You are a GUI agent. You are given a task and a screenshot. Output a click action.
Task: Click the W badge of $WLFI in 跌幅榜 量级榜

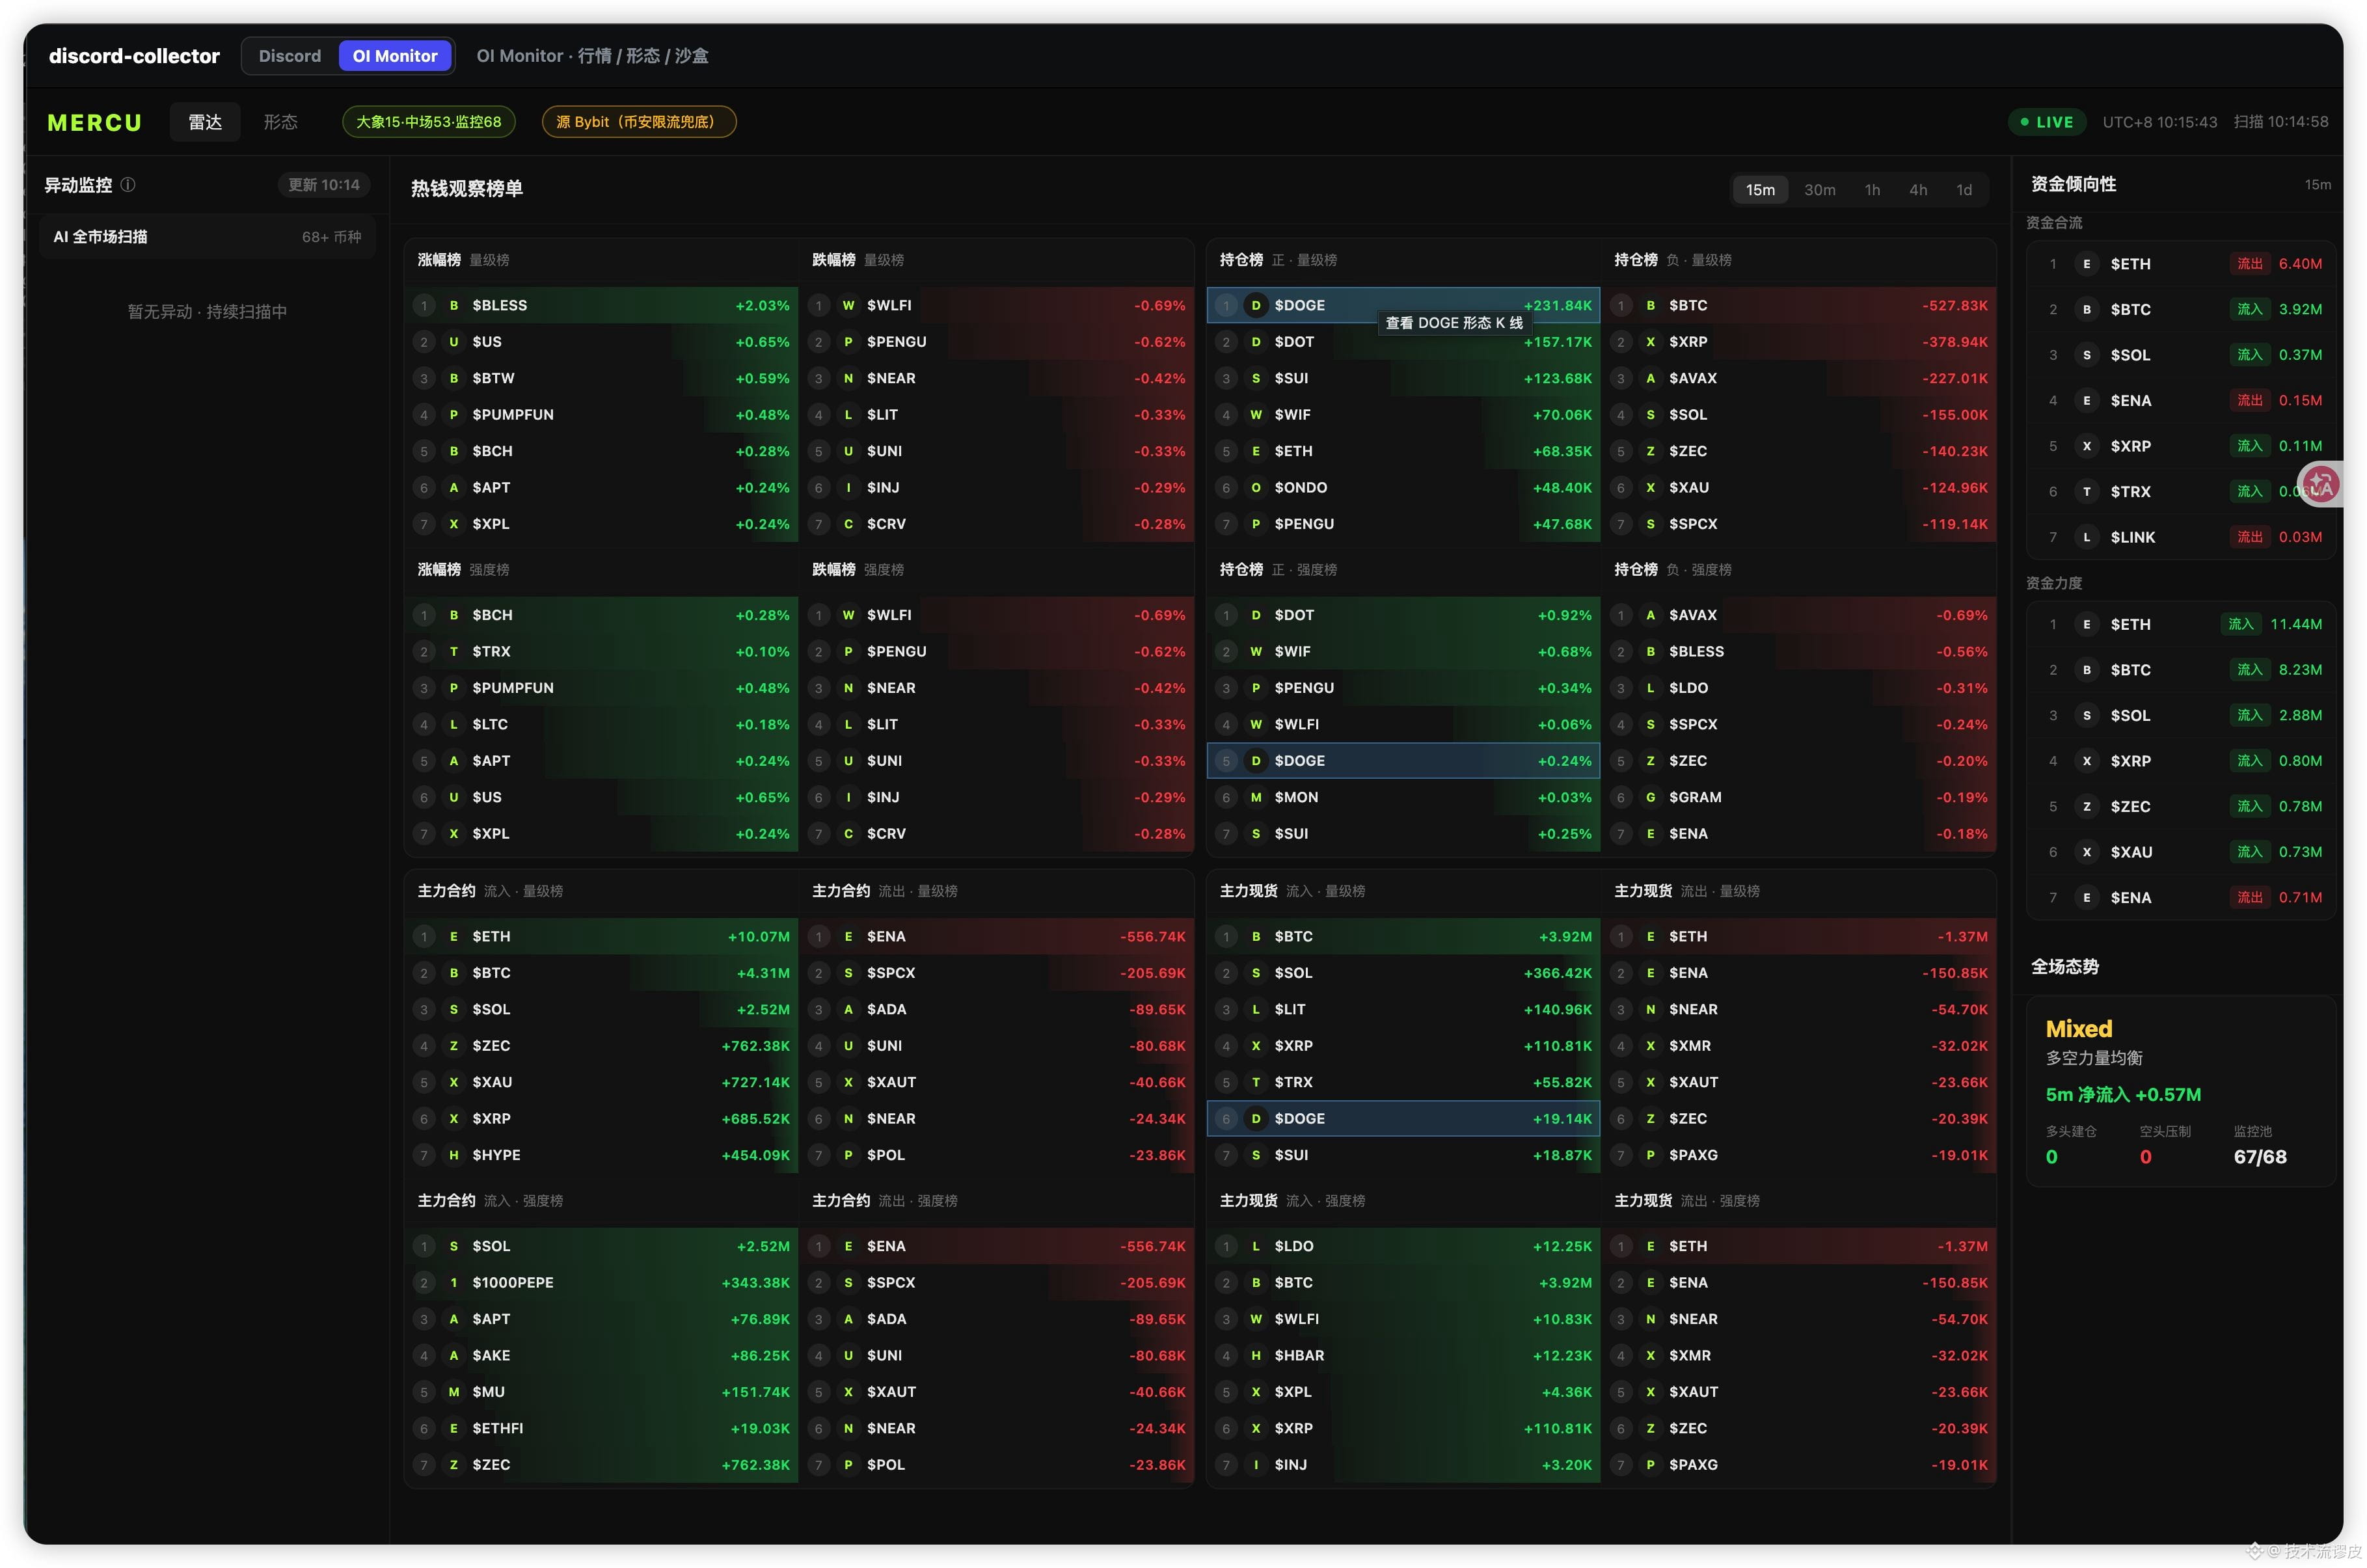(x=848, y=305)
